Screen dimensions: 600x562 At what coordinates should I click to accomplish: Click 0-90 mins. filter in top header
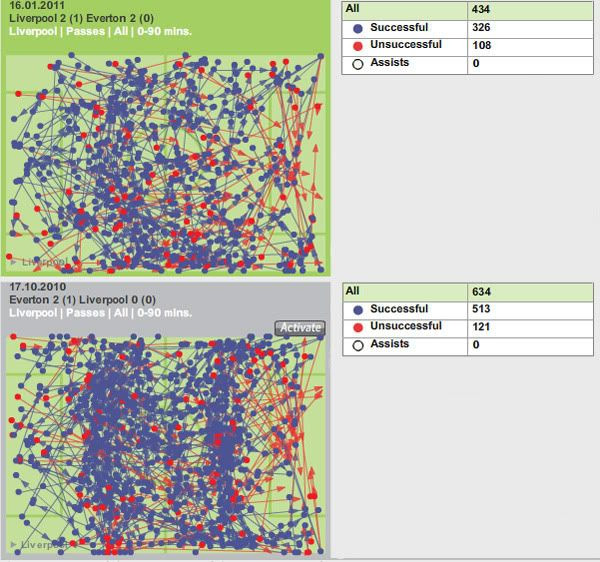(x=164, y=31)
